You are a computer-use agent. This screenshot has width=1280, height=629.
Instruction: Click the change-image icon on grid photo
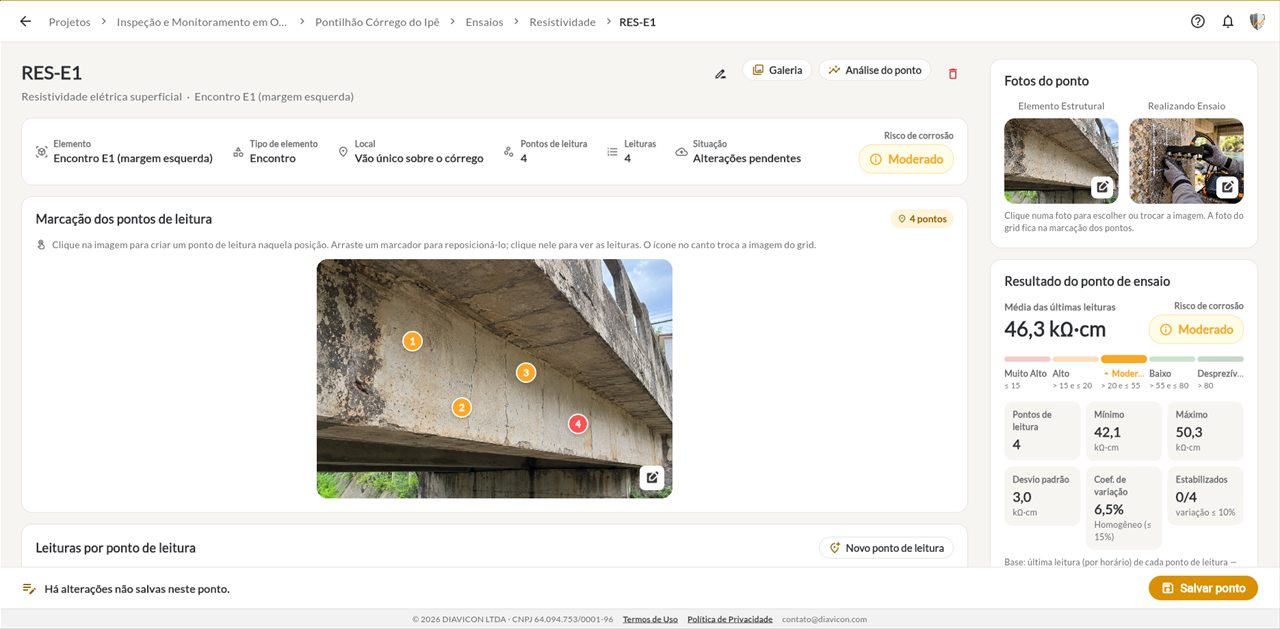point(652,478)
